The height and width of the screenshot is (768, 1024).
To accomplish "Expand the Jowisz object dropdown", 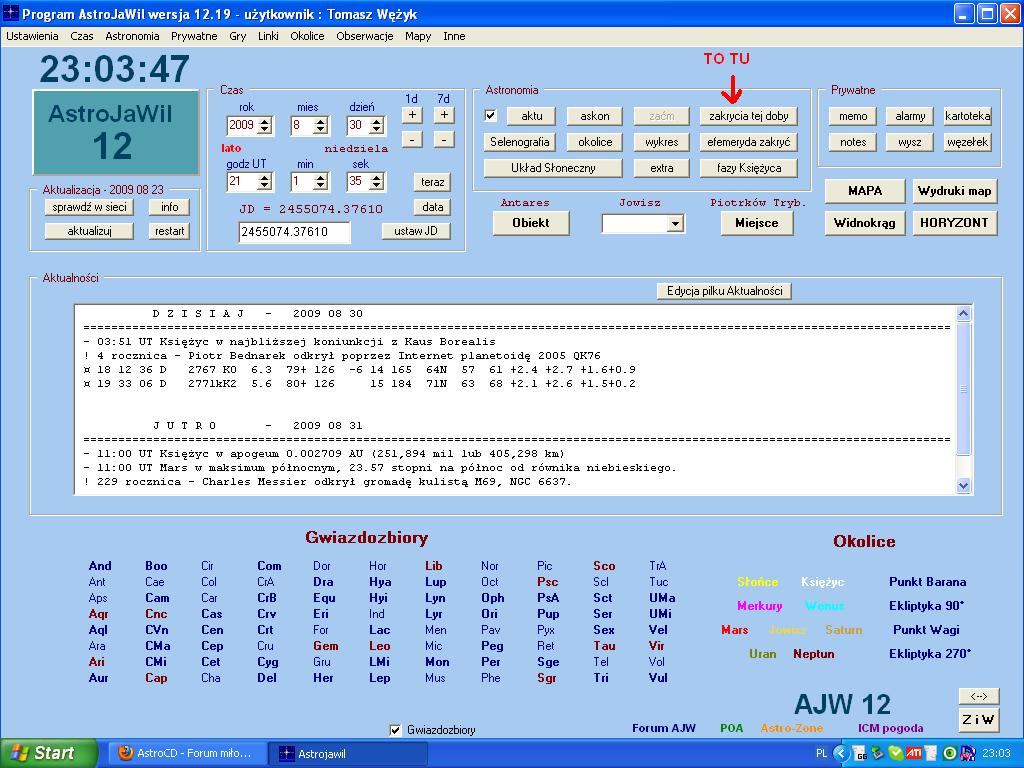I will point(675,224).
